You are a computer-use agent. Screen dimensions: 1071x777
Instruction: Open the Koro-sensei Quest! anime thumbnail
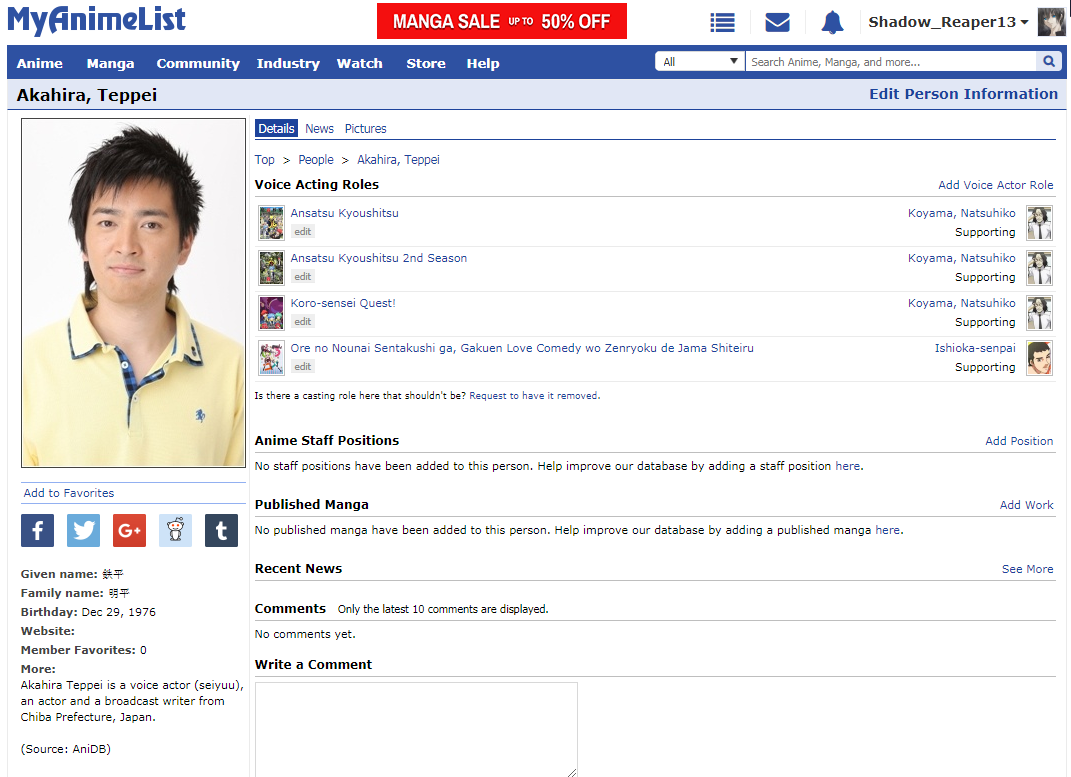(271, 312)
